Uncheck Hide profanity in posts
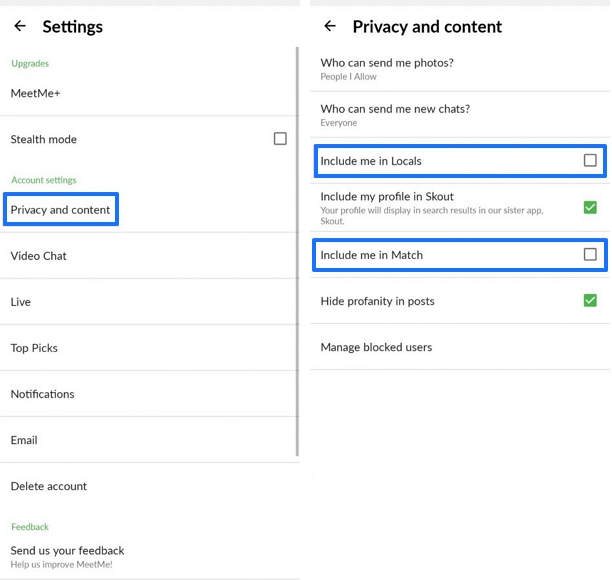This screenshot has width=612, height=580. [590, 300]
